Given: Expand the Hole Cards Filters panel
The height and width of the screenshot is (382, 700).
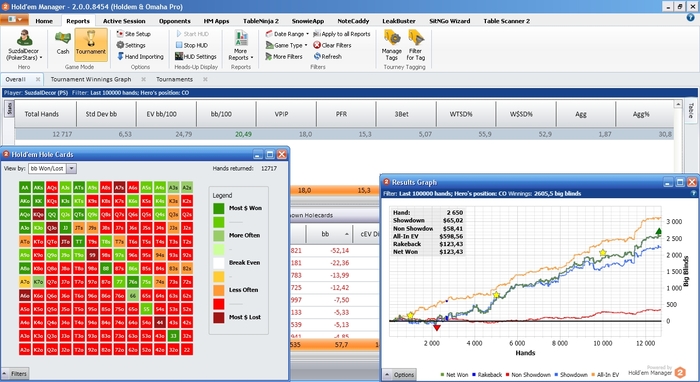Looking at the screenshot, I should [x=15, y=374].
